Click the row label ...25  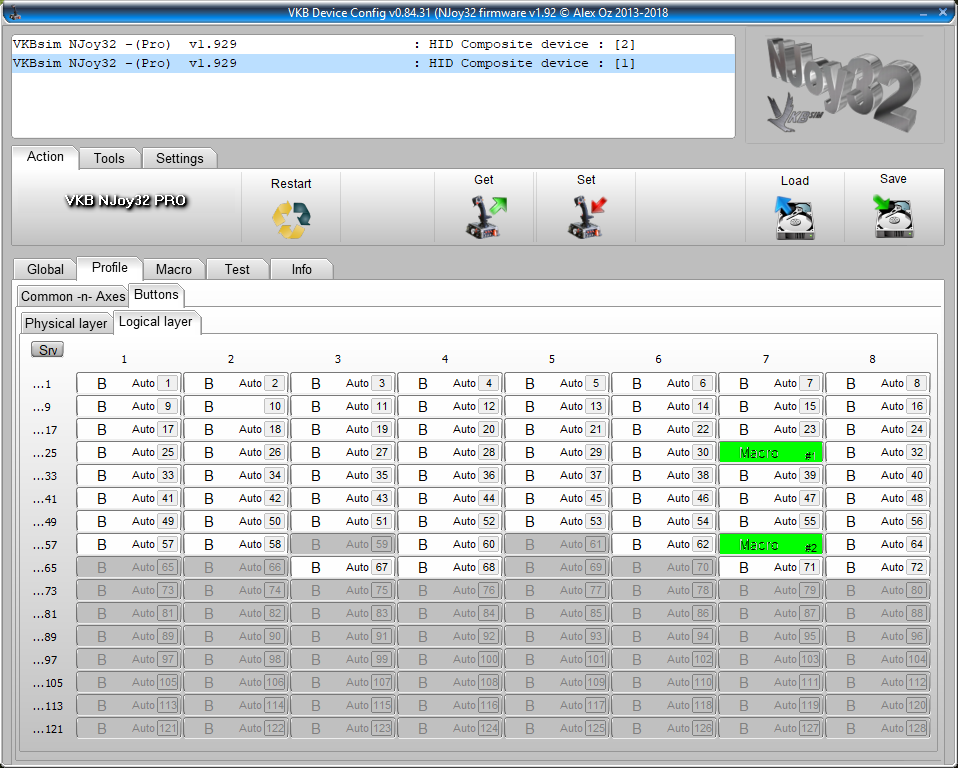tap(45, 453)
